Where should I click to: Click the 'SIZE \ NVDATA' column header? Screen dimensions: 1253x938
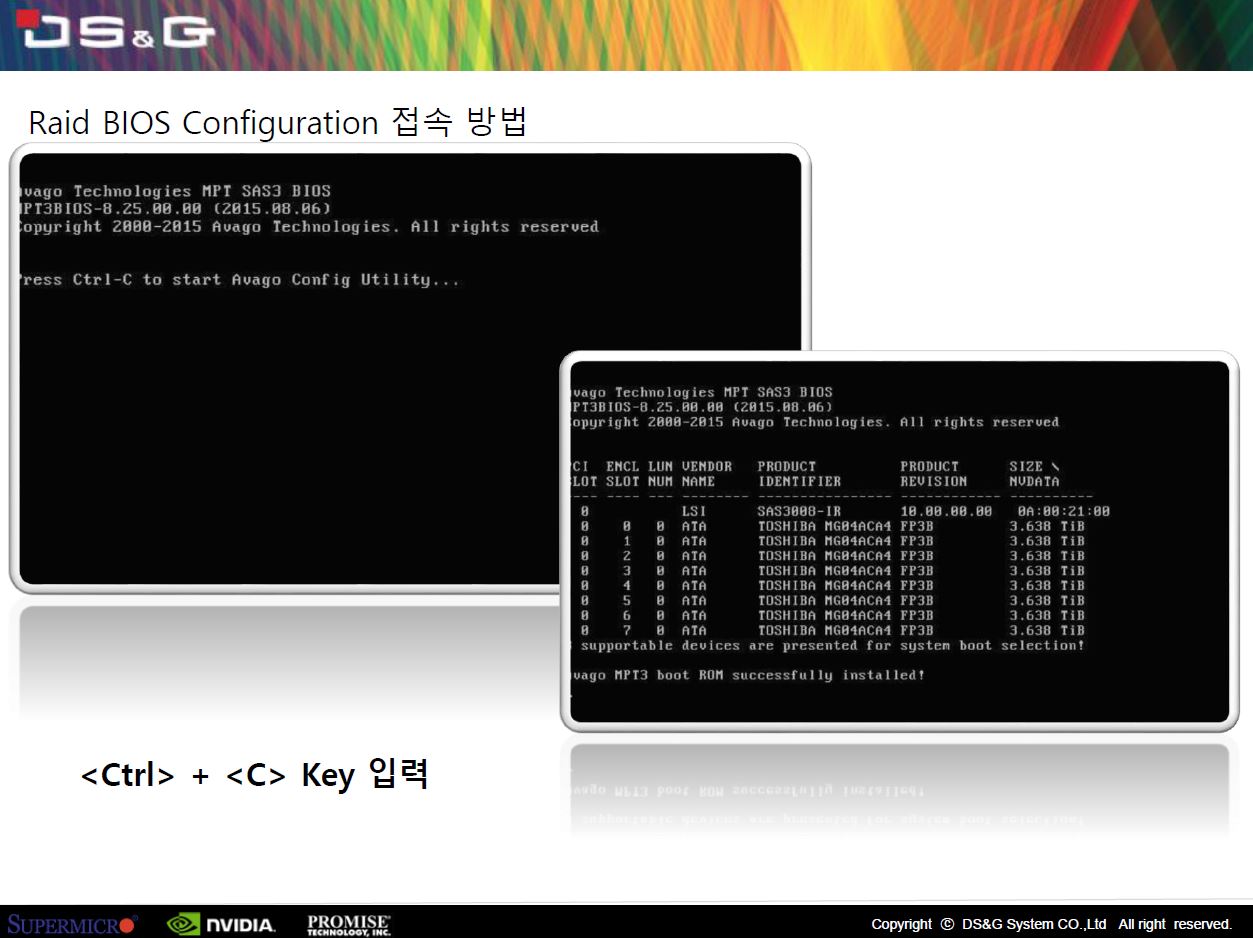pos(1034,474)
